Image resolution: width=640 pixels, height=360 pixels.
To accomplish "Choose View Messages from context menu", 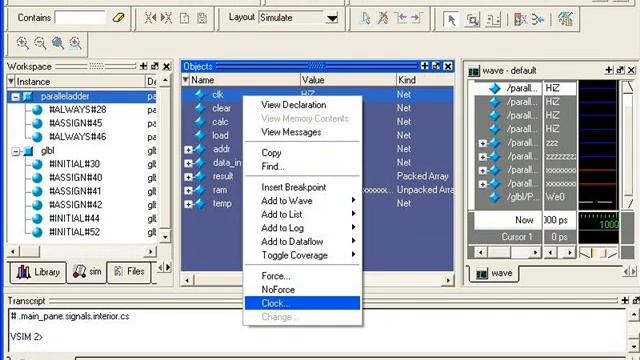I will pyautogui.click(x=291, y=132).
